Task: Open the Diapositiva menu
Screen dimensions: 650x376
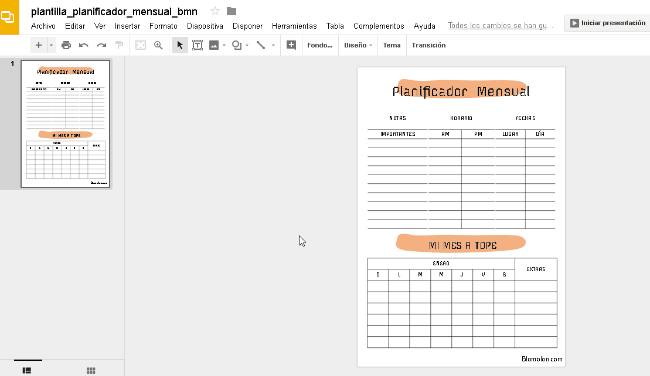Action: point(205,26)
